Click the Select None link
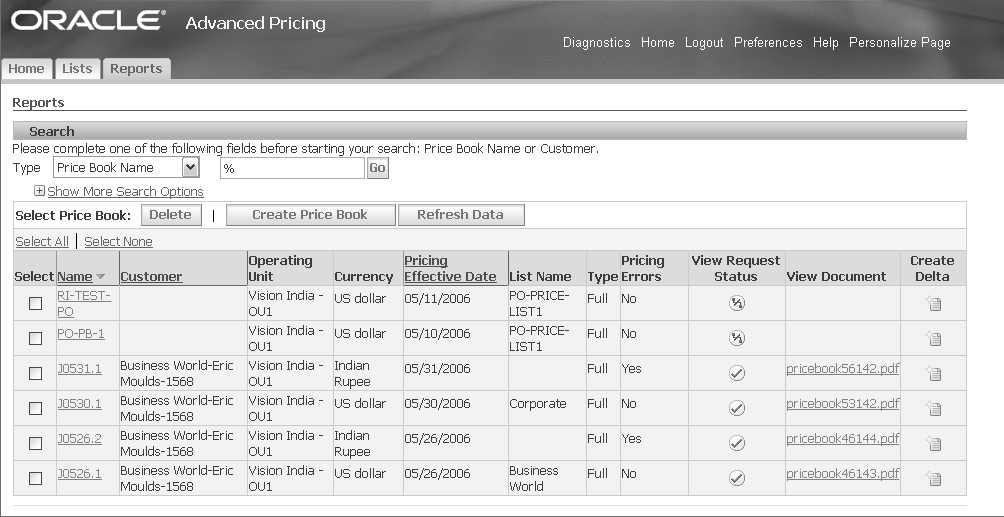The image size is (1004, 517). (118, 242)
